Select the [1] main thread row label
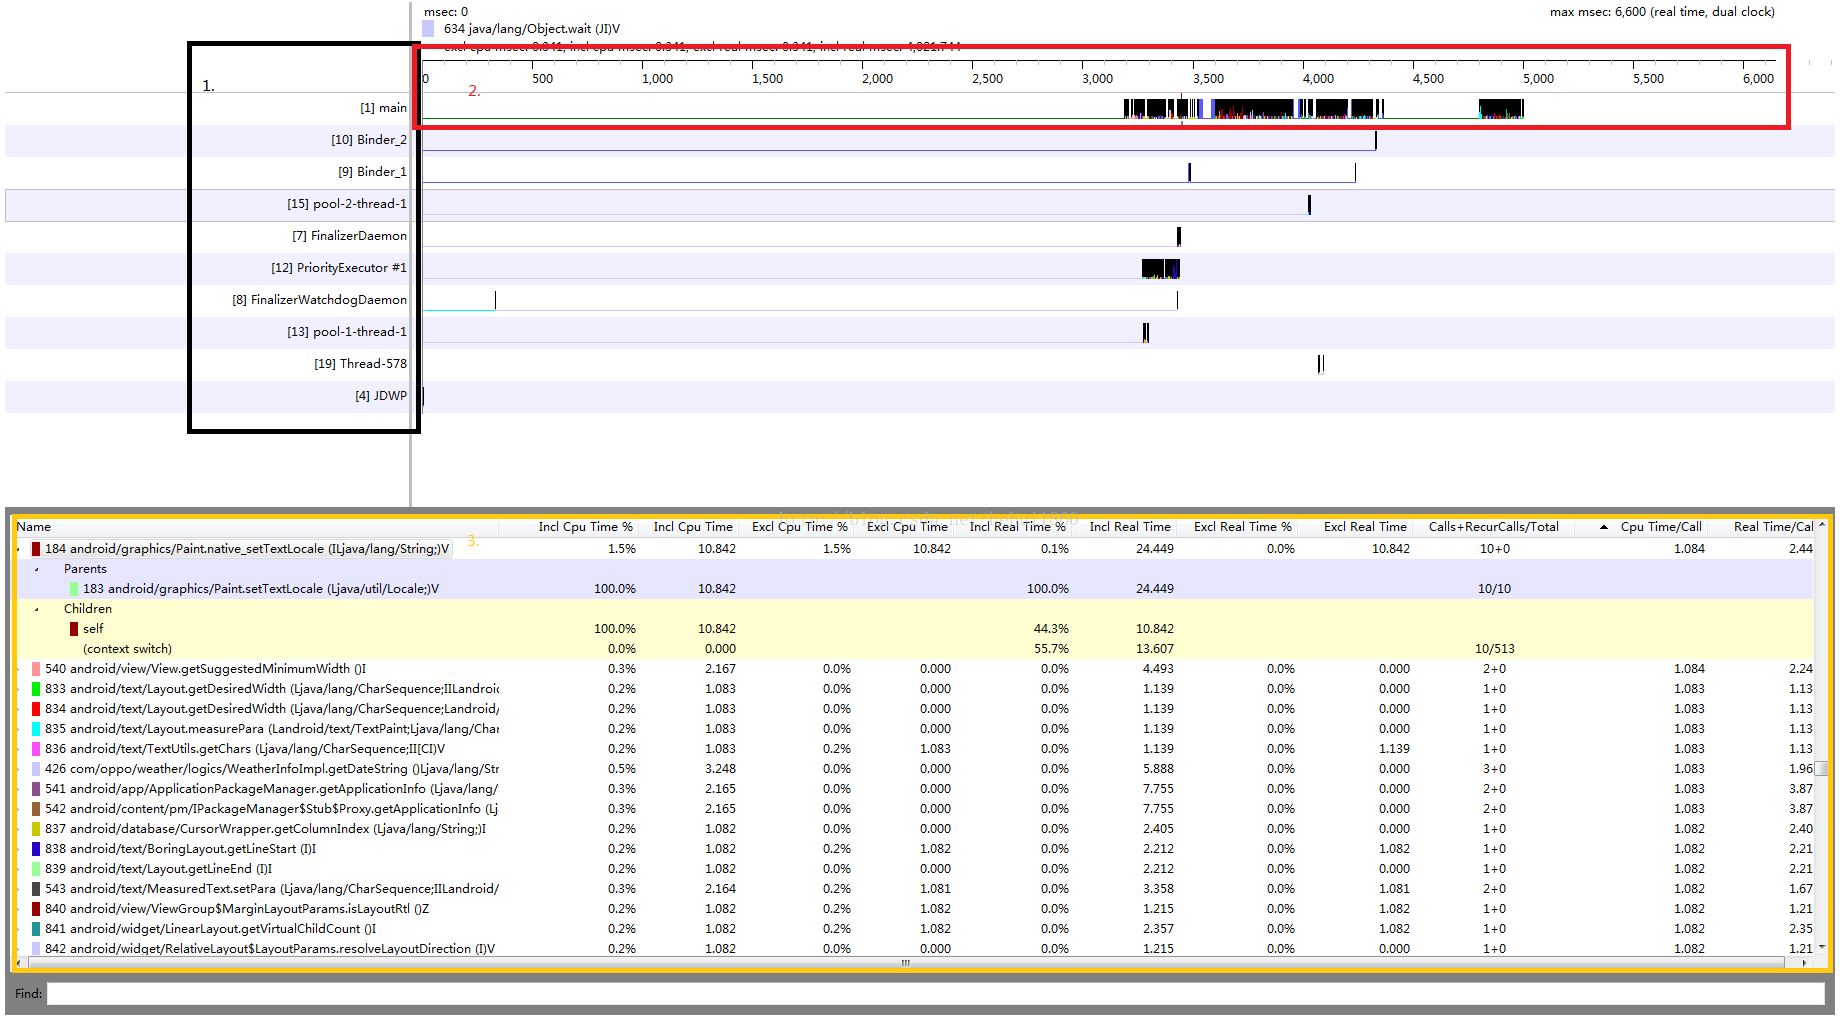The height and width of the screenshot is (1016, 1840). point(383,108)
